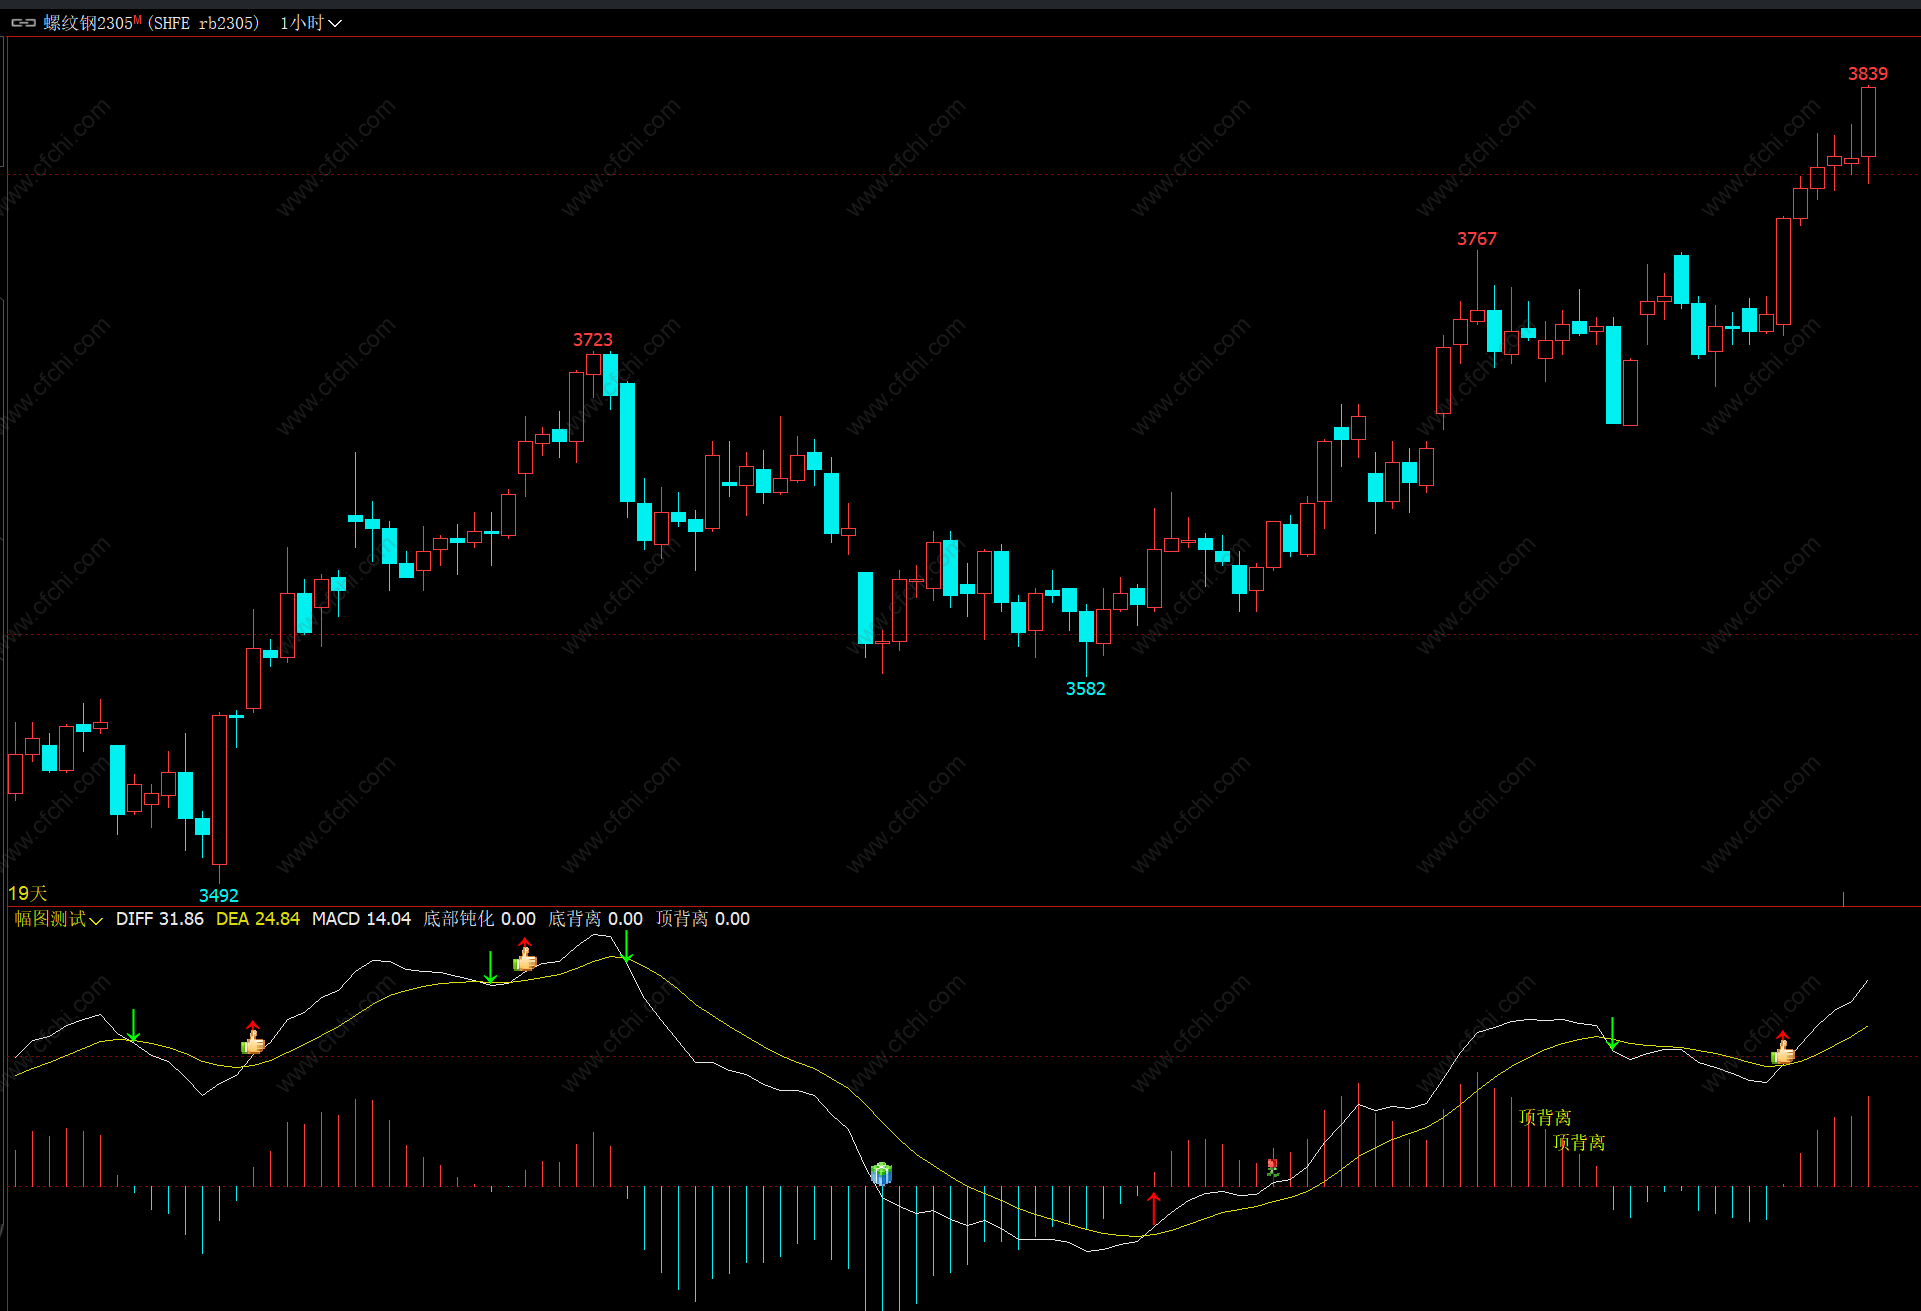Click the 底部钝化 0.00 readout
Screen dimensions: 1921x1311
coord(479,919)
